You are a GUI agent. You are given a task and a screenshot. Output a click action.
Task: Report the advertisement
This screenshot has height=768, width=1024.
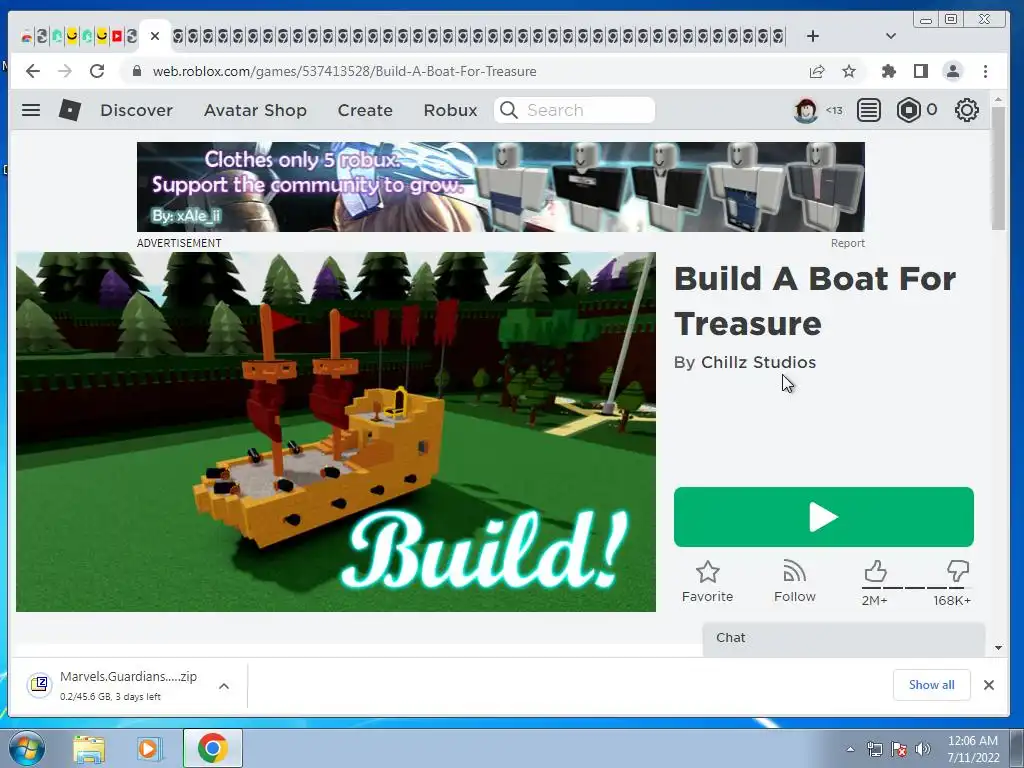[848, 243]
